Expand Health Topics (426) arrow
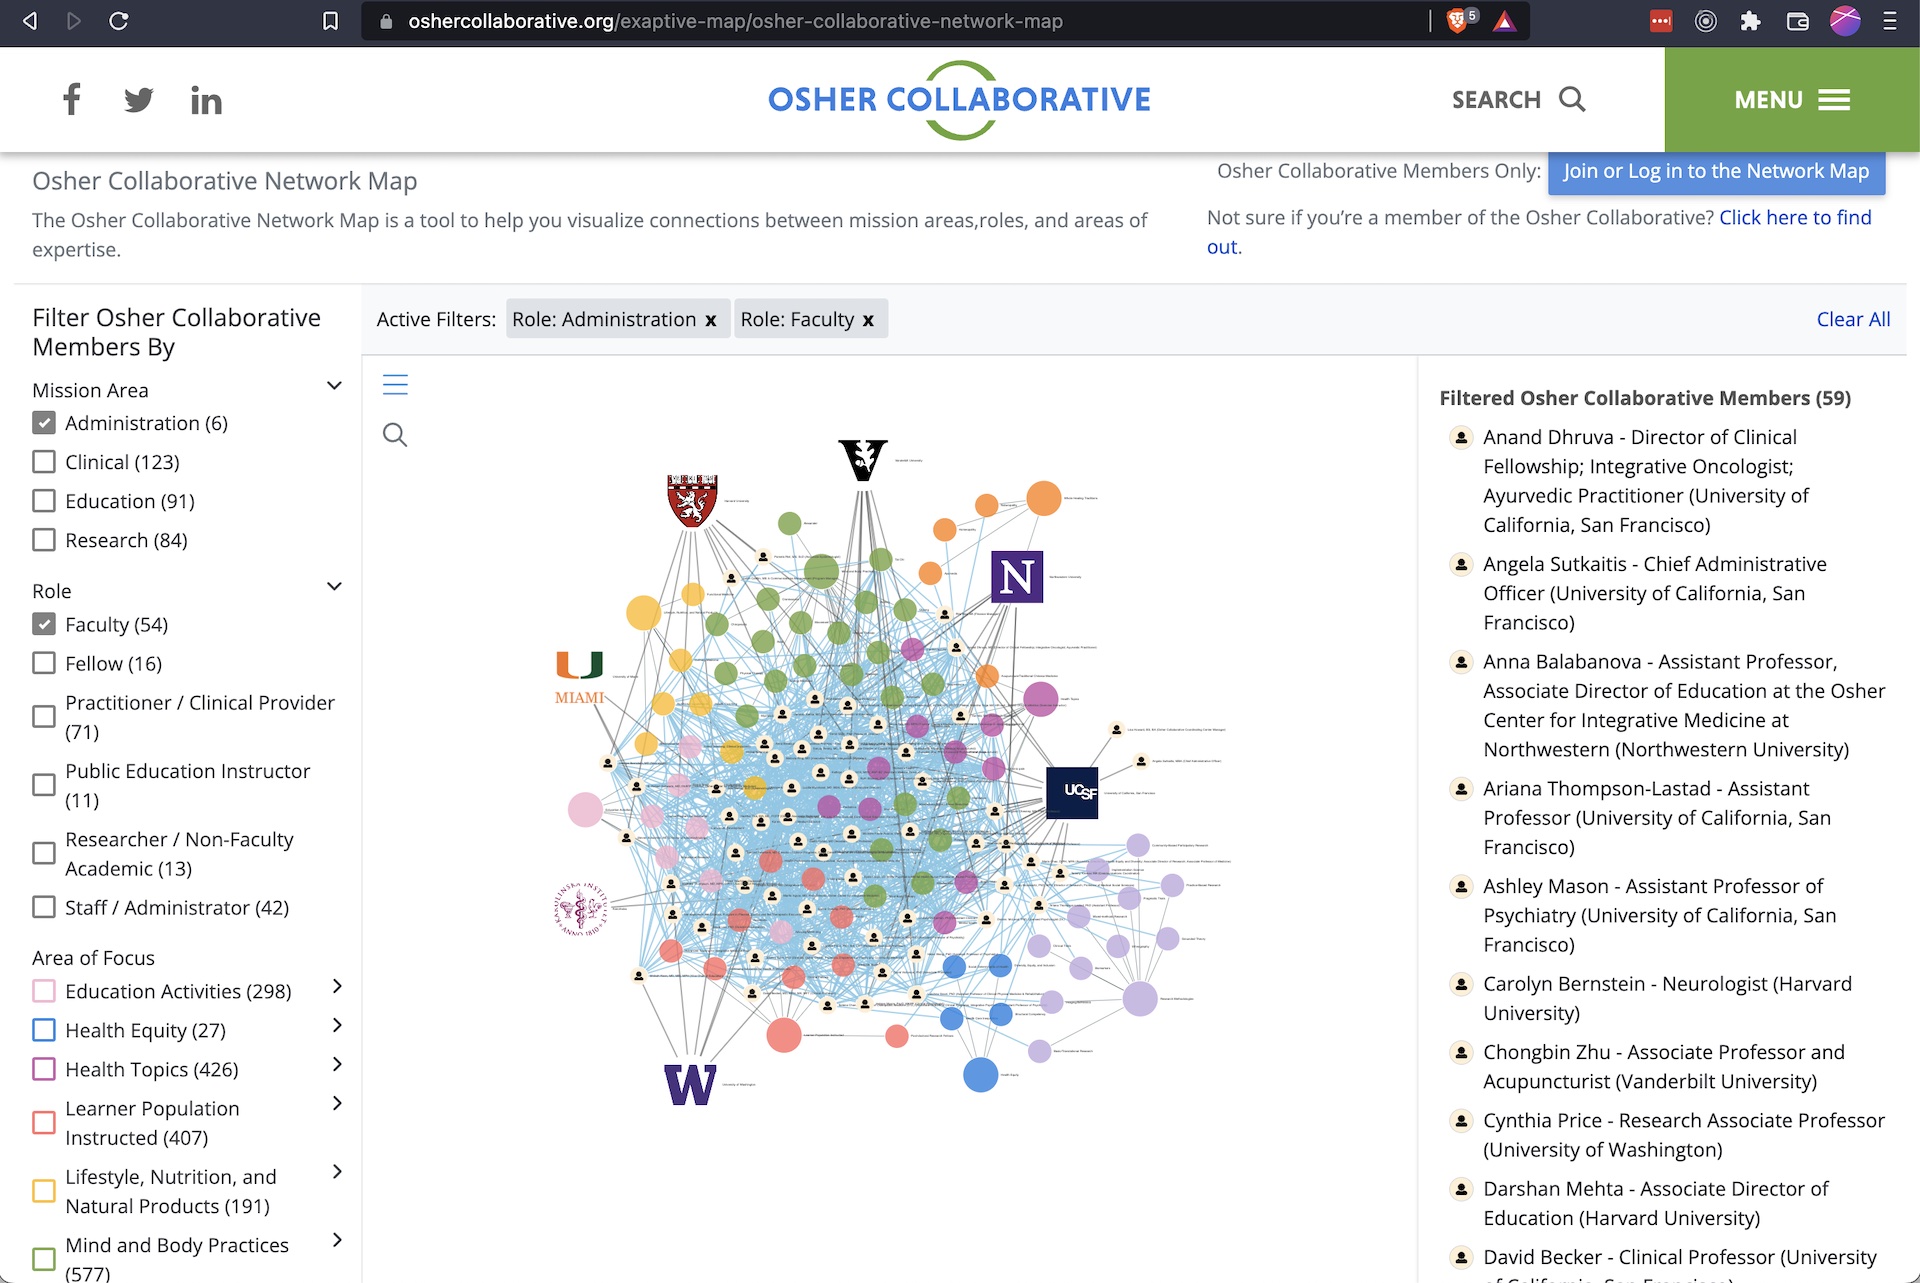The image size is (1920, 1283). [x=337, y=1065]
